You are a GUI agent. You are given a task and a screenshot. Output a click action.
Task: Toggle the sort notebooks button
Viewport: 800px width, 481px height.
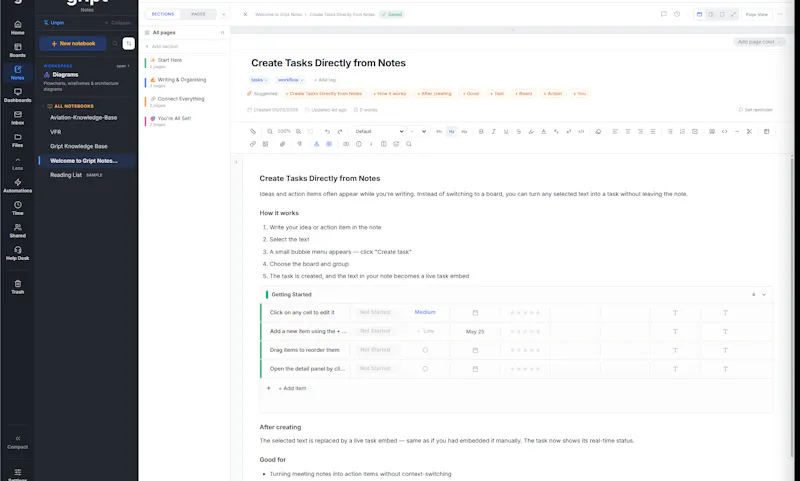129,44
